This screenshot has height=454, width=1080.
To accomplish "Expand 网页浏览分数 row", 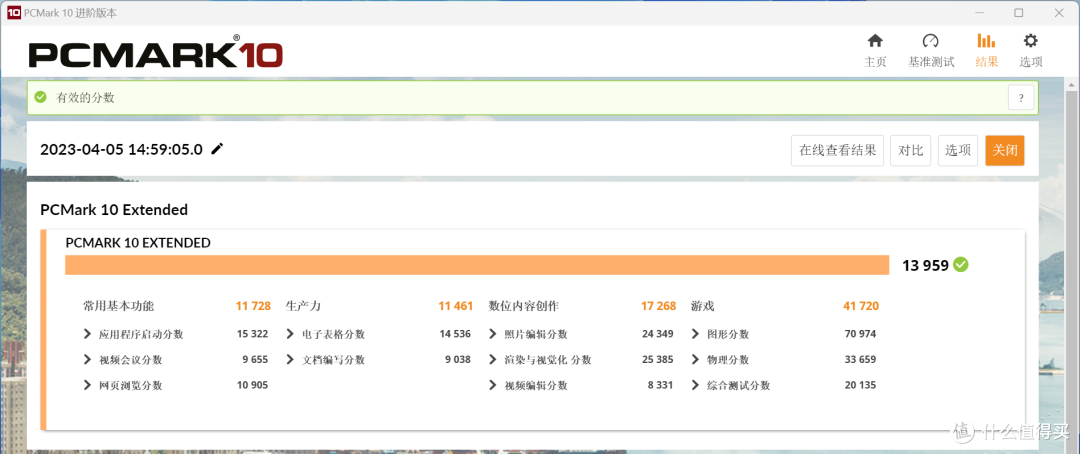I will pos(87,385).
